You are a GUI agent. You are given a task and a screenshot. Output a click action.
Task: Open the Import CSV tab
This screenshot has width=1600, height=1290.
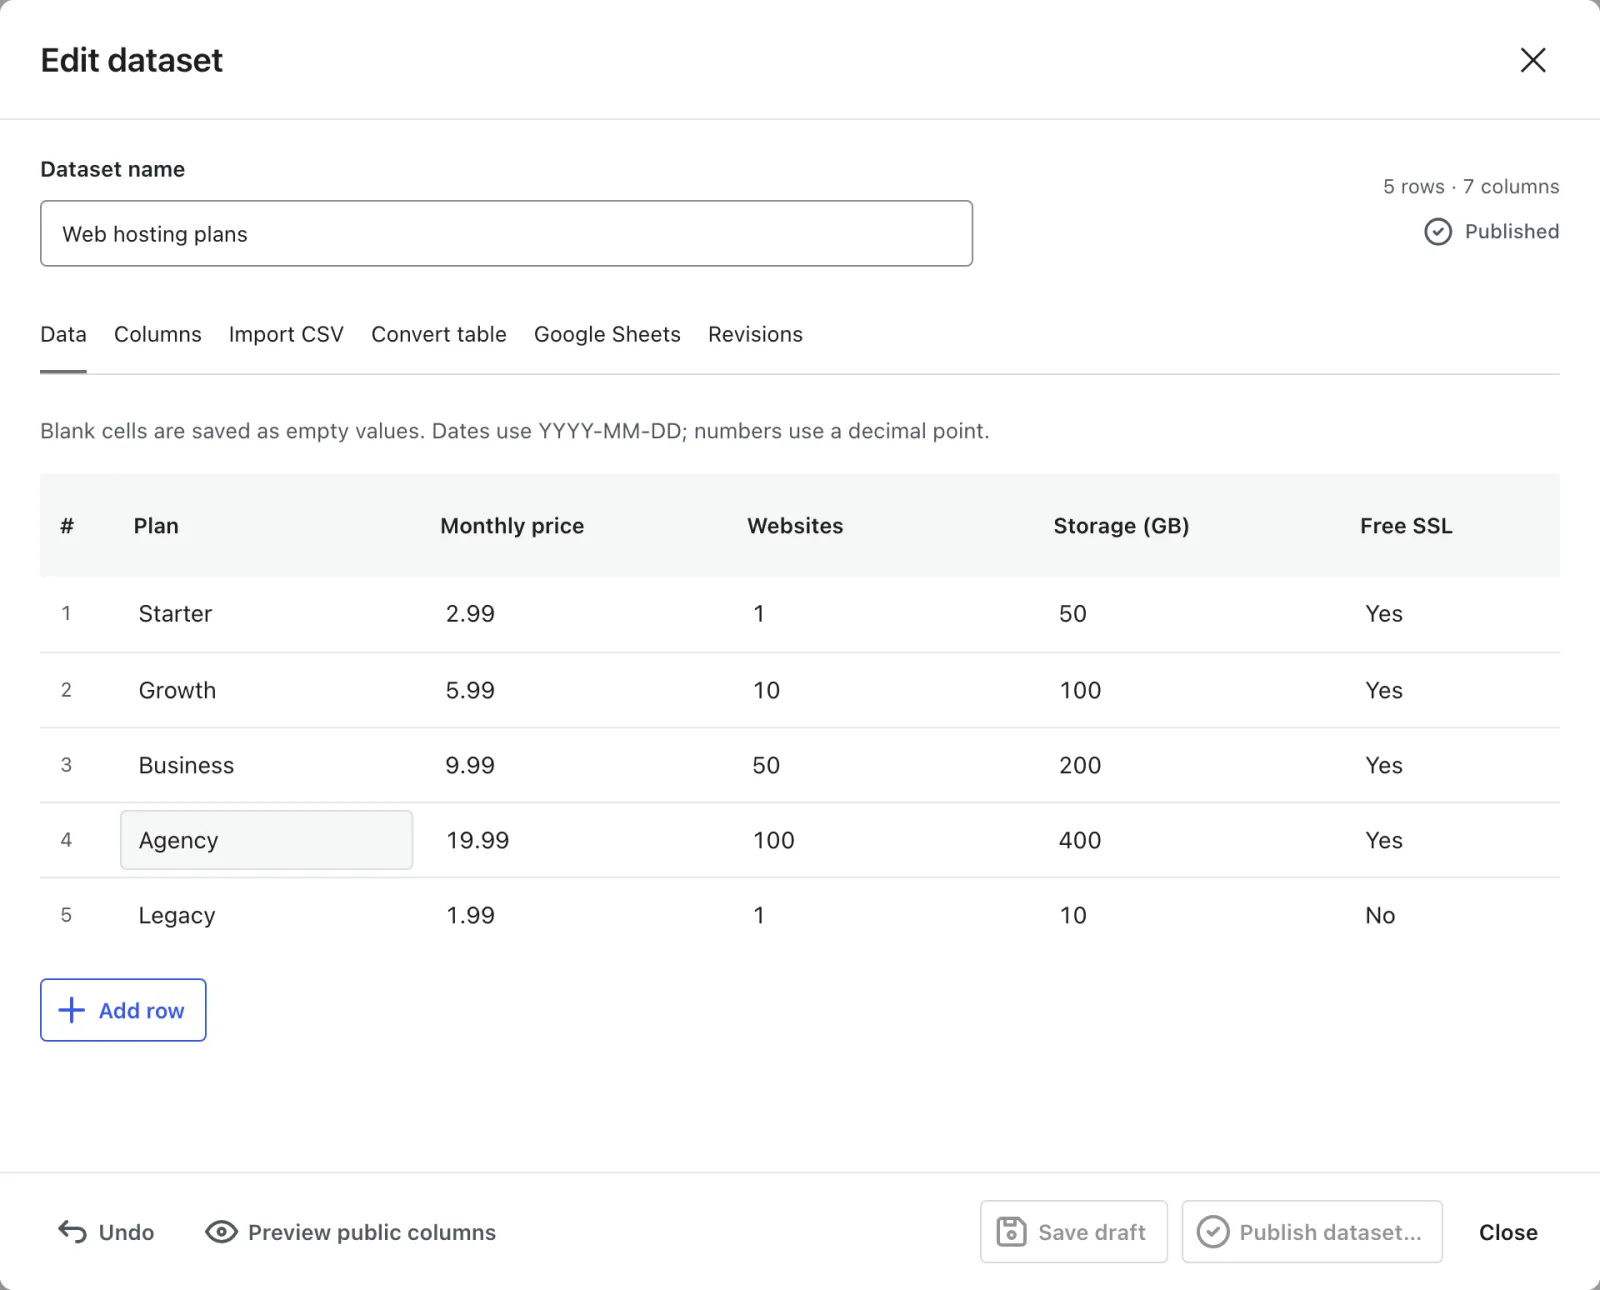coord(286,334)
